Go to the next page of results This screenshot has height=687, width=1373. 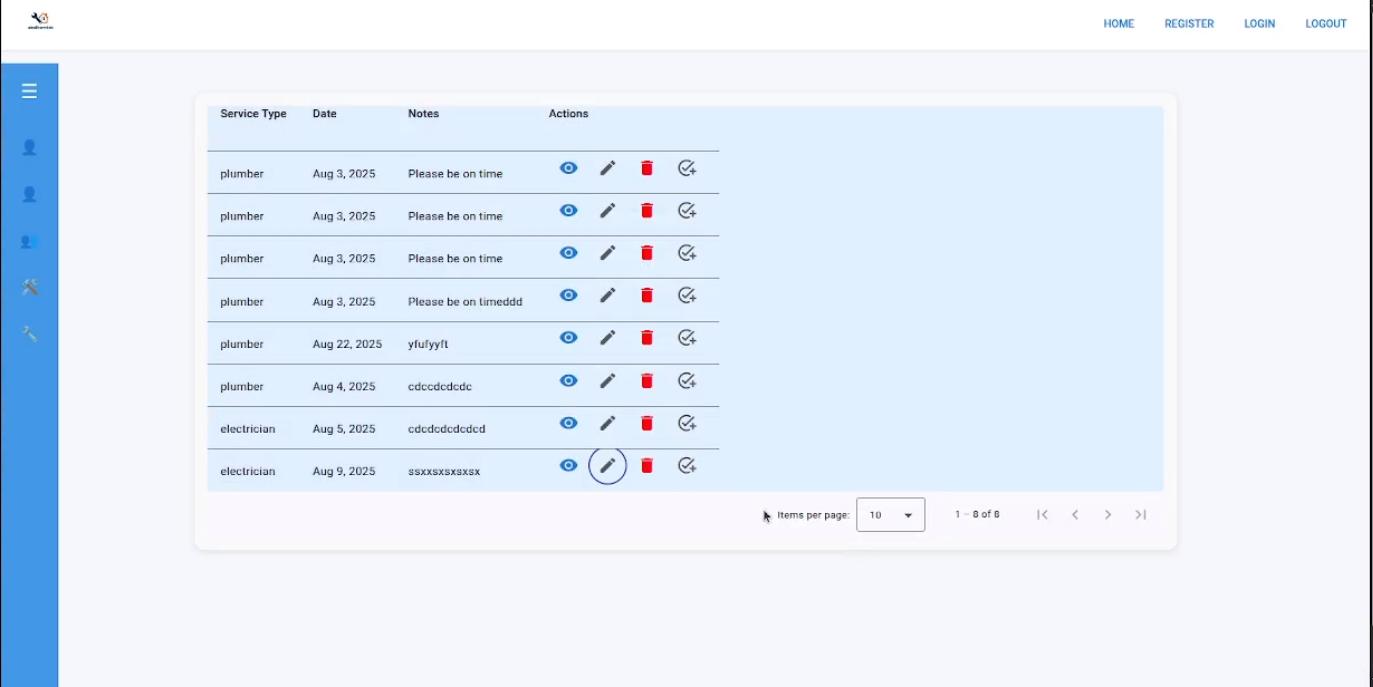[1108, 514]
